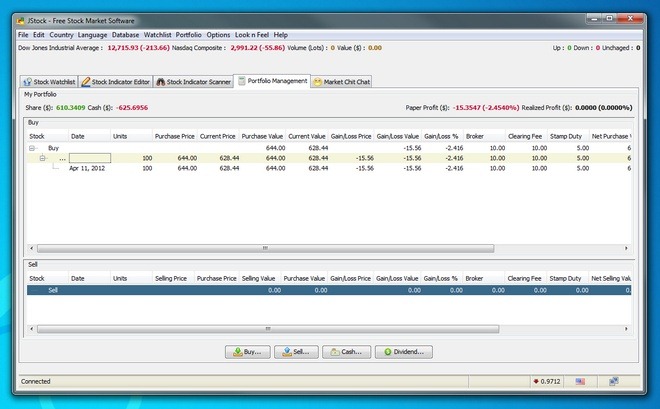The image size is (660, 409).
Task: Click Clearing Fee header in Sell table
Action: point(524,279)
